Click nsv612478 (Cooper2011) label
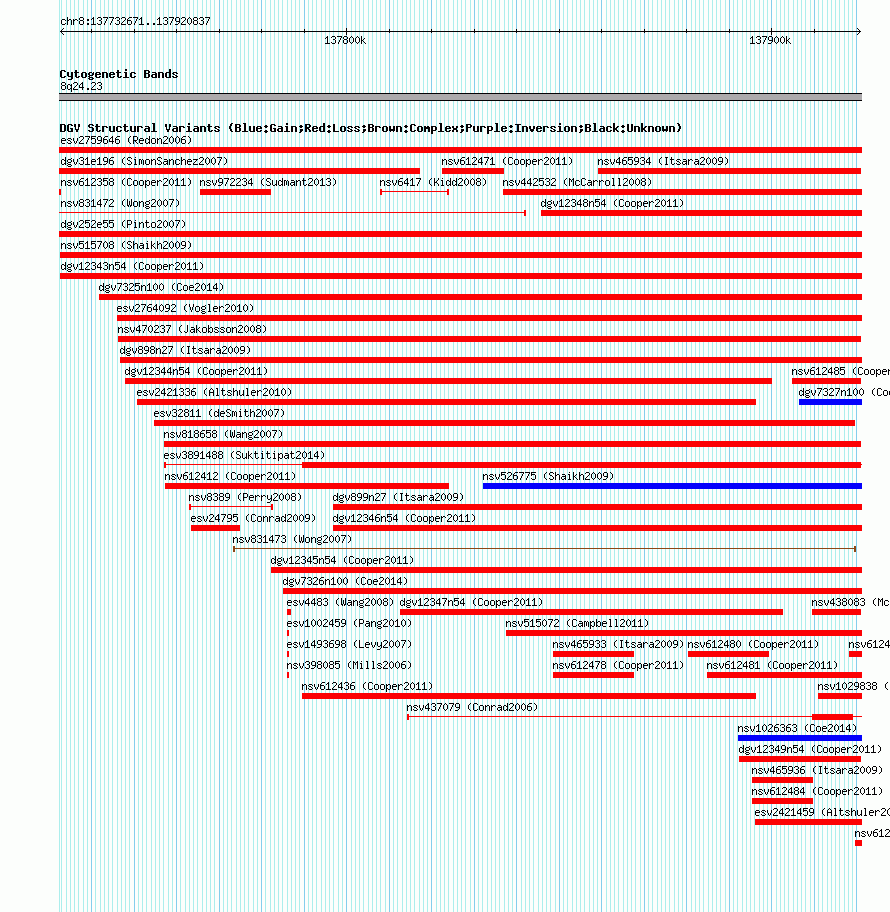This screenshot has width=890, height=912. tap(618, 664)
